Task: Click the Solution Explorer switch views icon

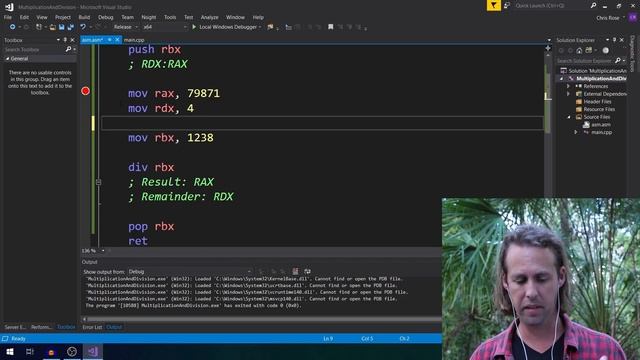Action: click(589, 51)
